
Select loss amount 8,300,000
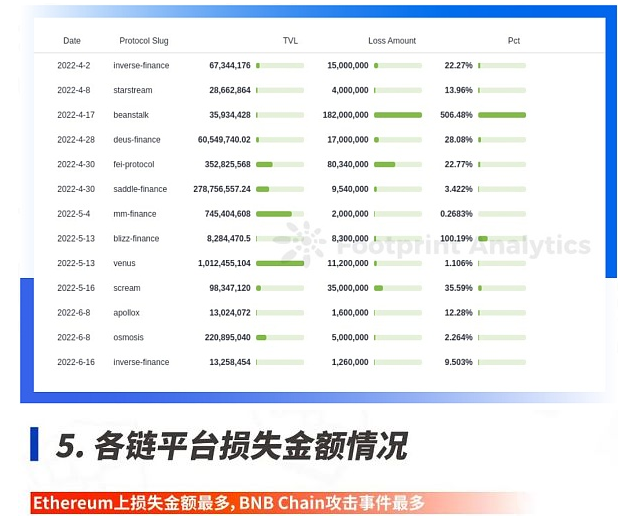click(350, 239)
